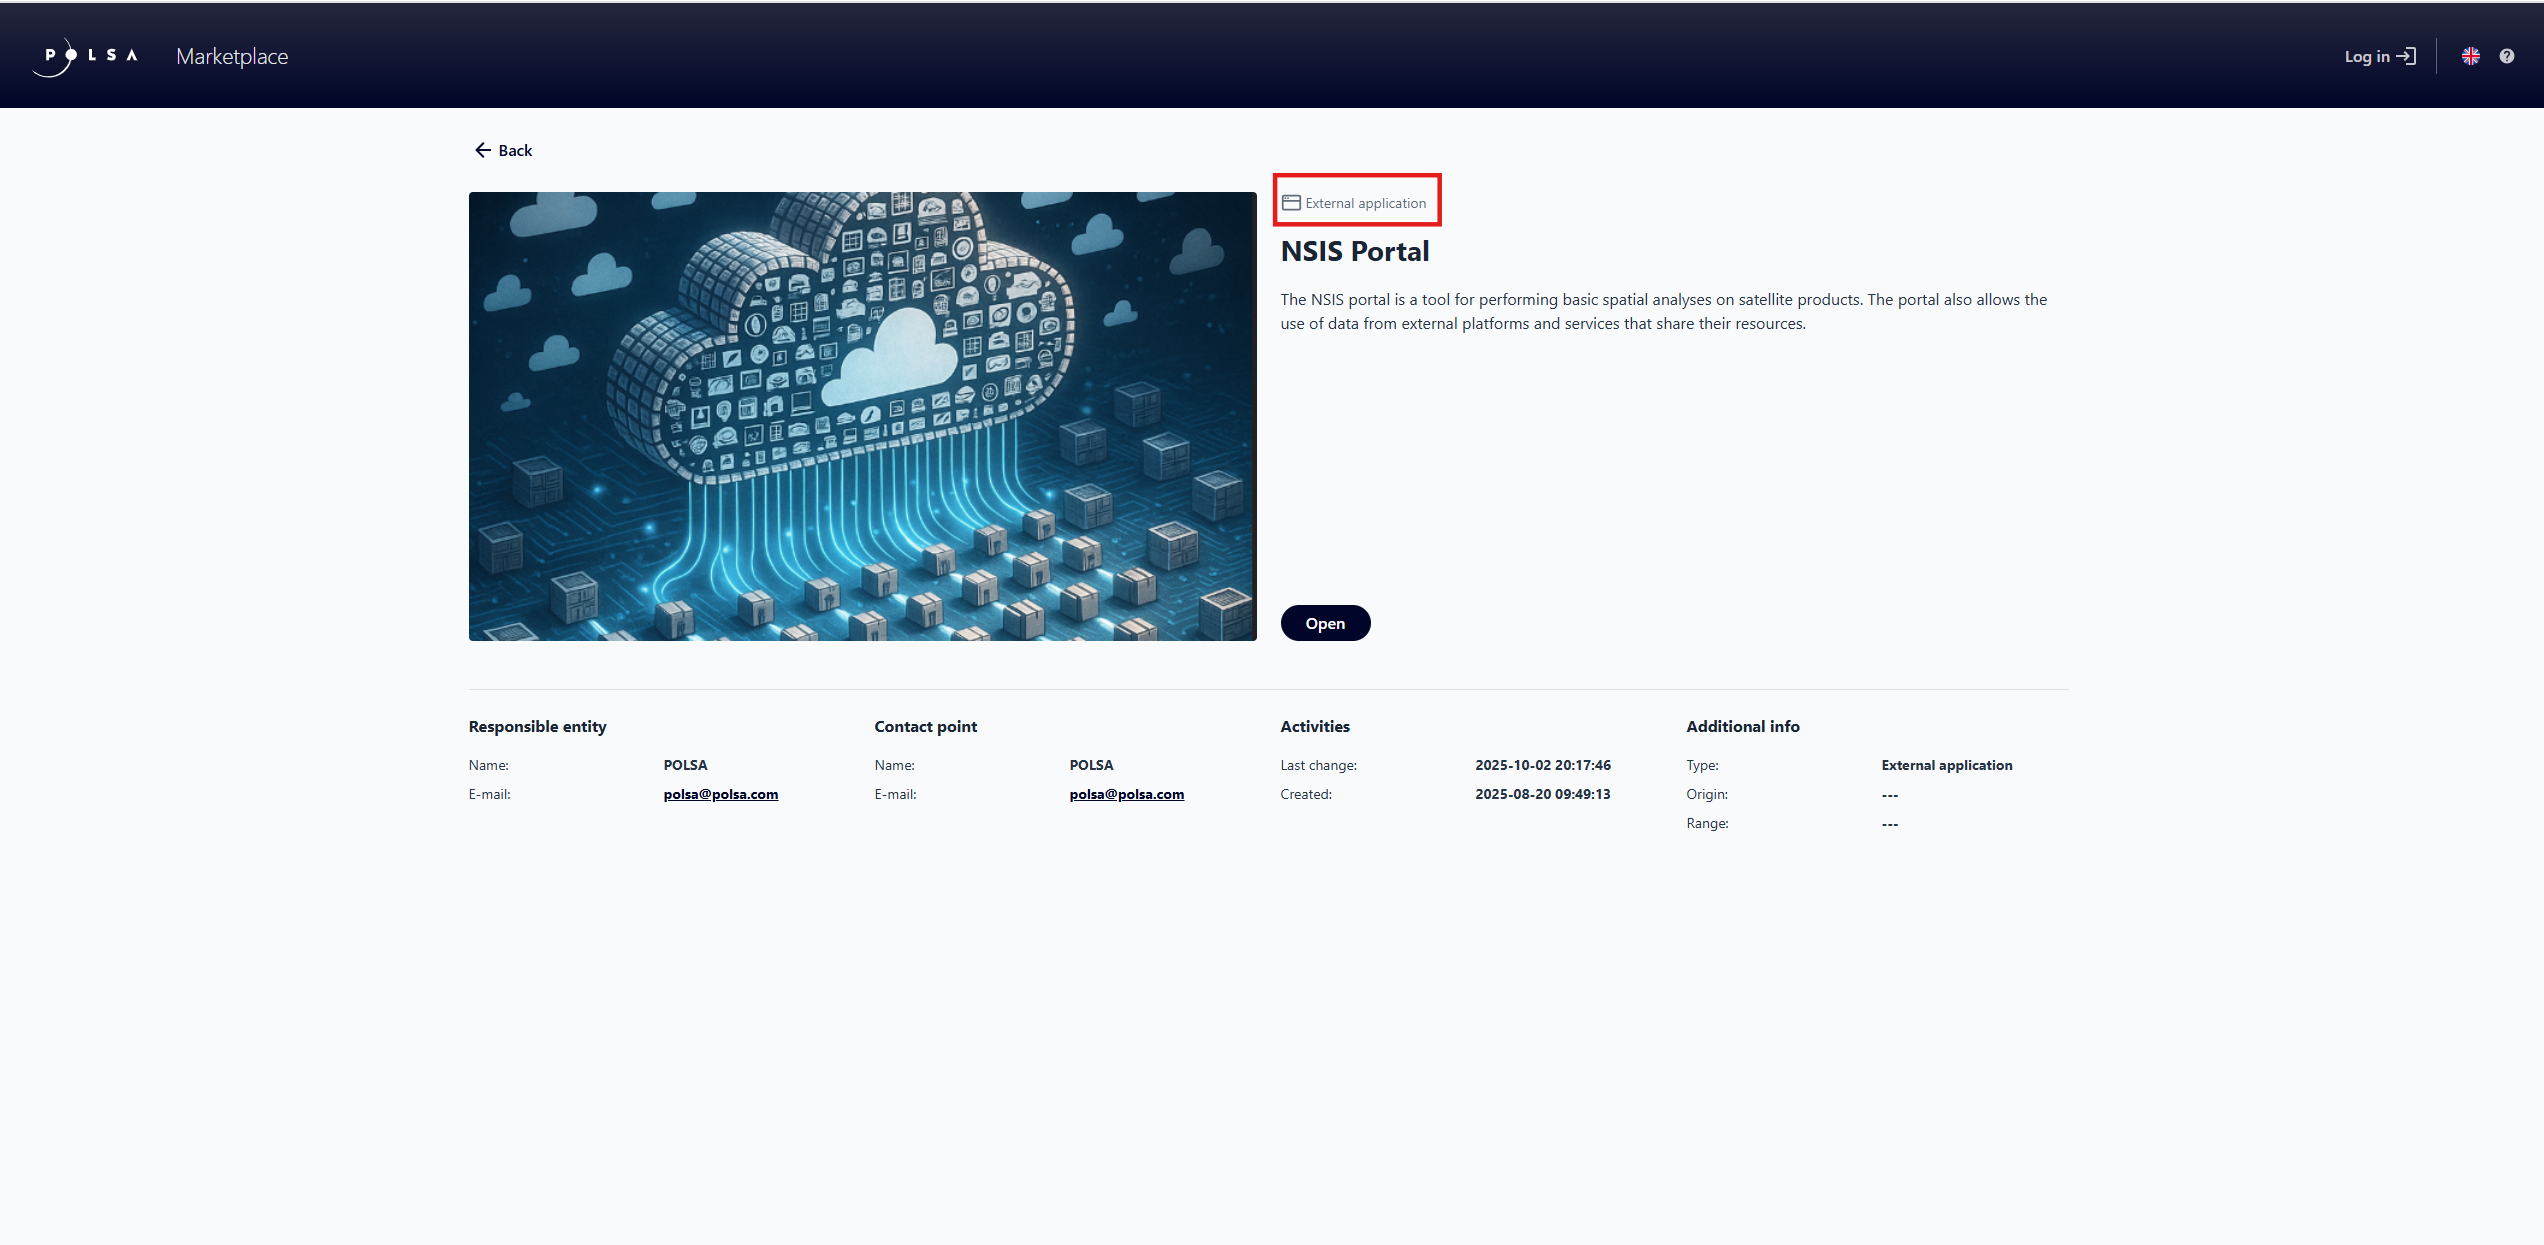This screenshot has width=2544, height=1245.
Task: Click the POLSA logo
Action: tap(85, 57)
